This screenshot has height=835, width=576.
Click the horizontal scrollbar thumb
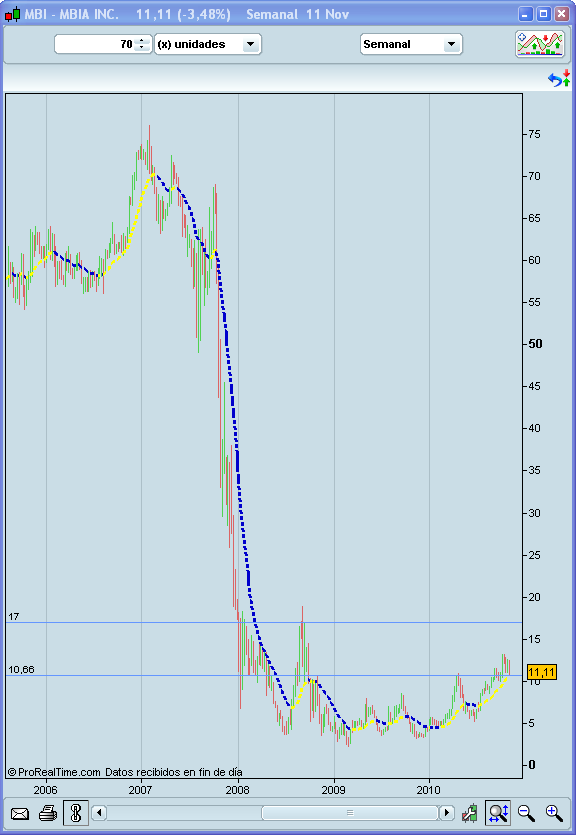click(350, 813)
